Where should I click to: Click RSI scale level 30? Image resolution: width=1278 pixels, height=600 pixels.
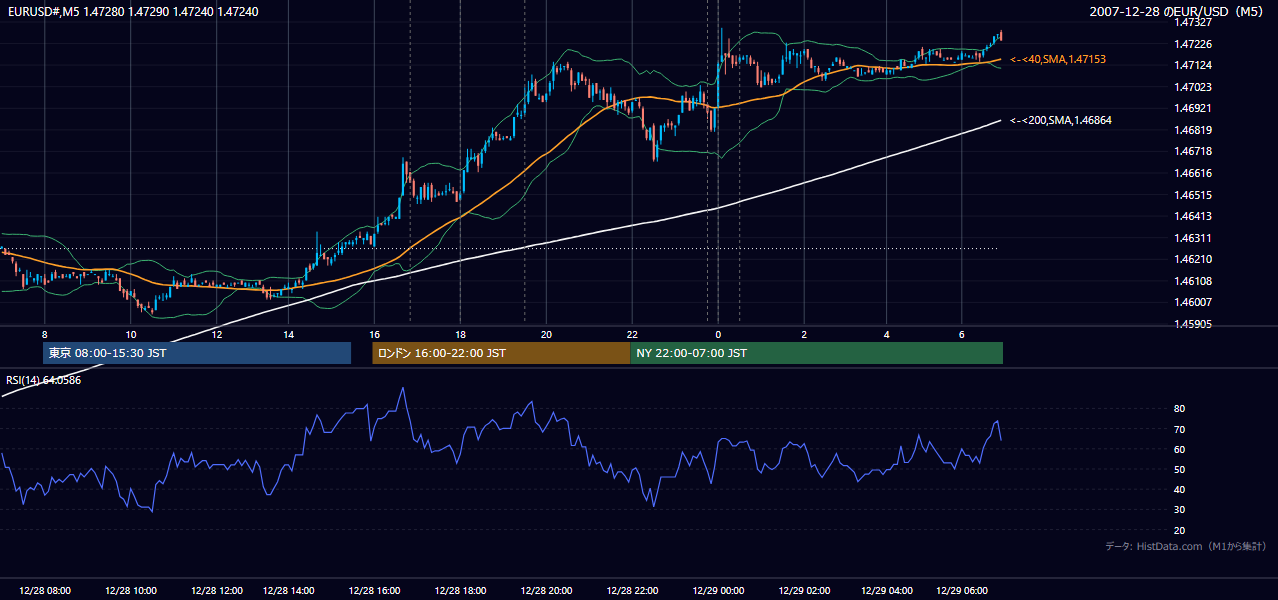pos(1180,510)
